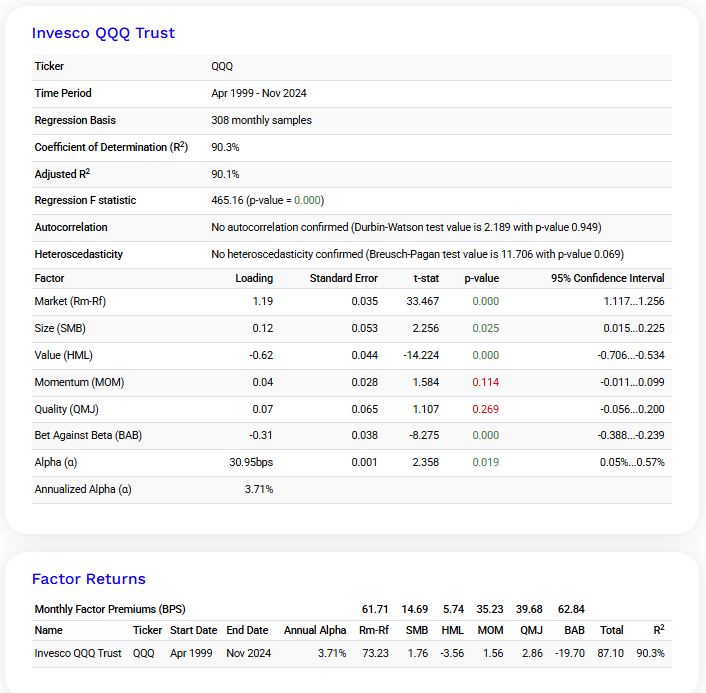This screenshot has width=706, height=693.
Task: Click the End Date value Nov 2024
Action: [249, 653]
